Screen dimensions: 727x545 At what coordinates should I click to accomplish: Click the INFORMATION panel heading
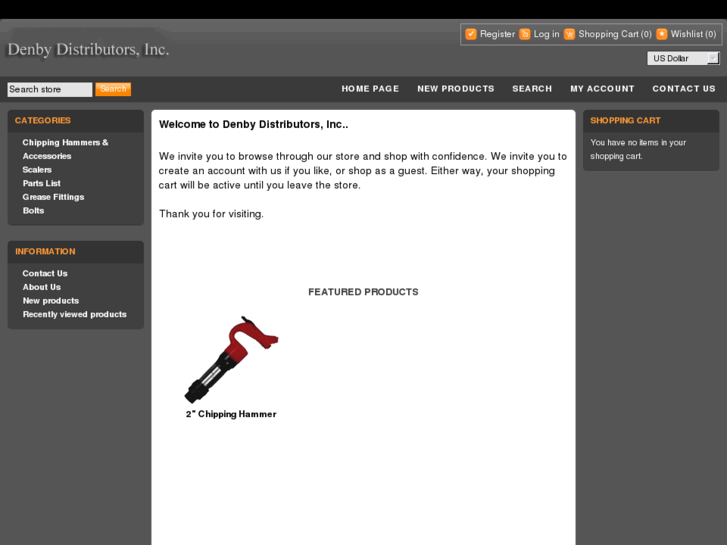coord(45,251)
